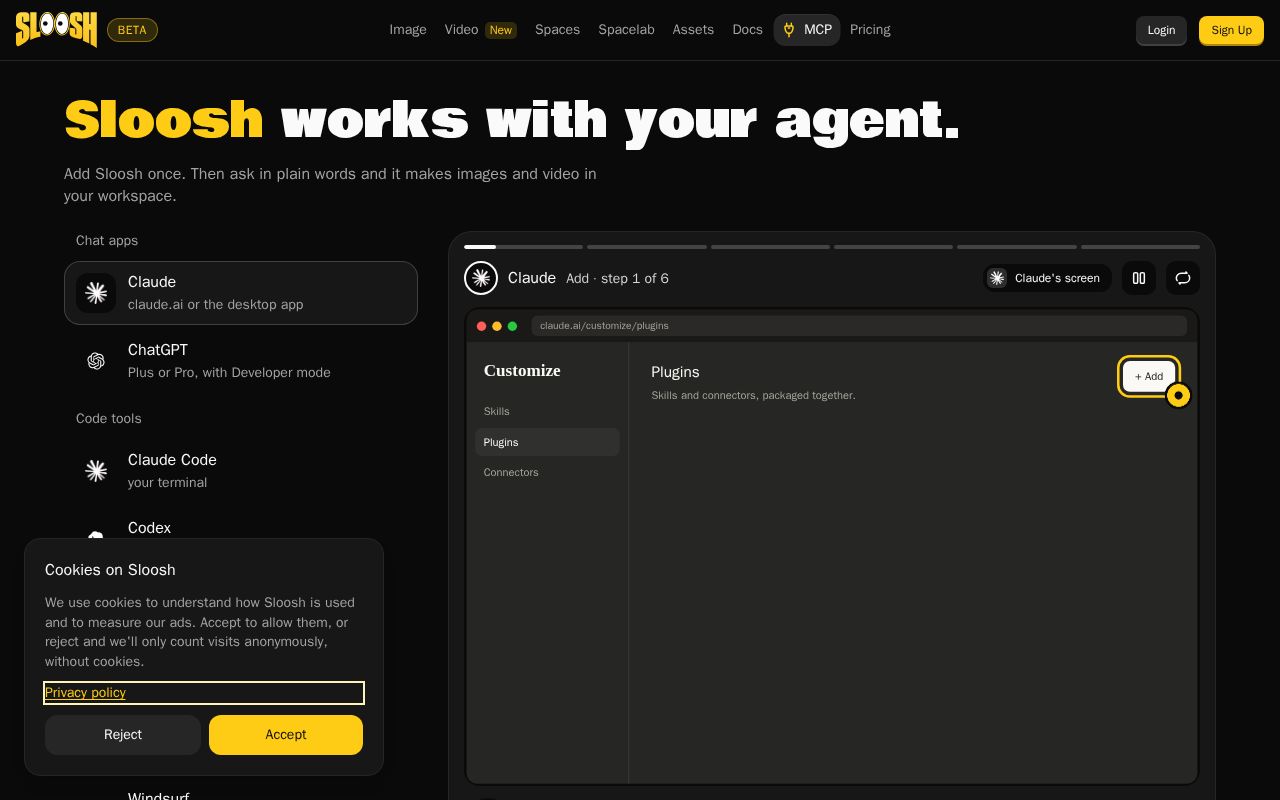Select Claude in chat apps list
This screenshot has width=1280, height=800.
(241, 293)
